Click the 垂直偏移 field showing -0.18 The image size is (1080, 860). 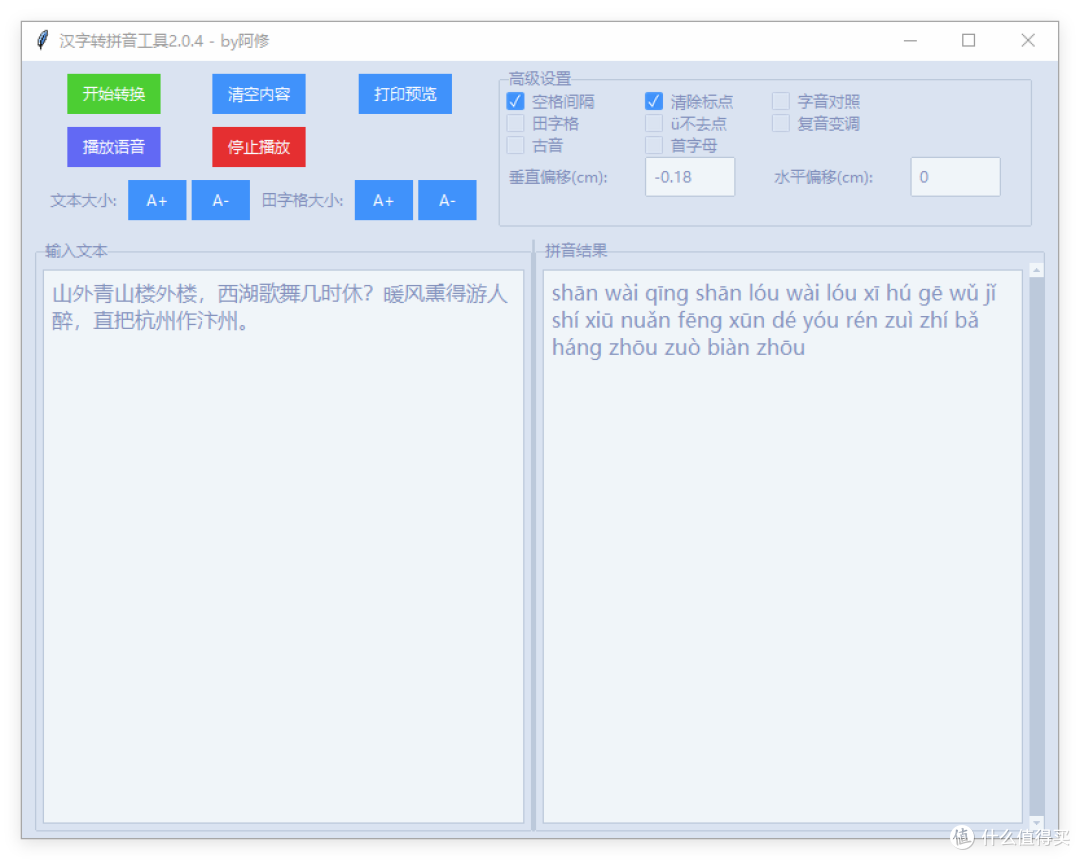click(690, 177)
